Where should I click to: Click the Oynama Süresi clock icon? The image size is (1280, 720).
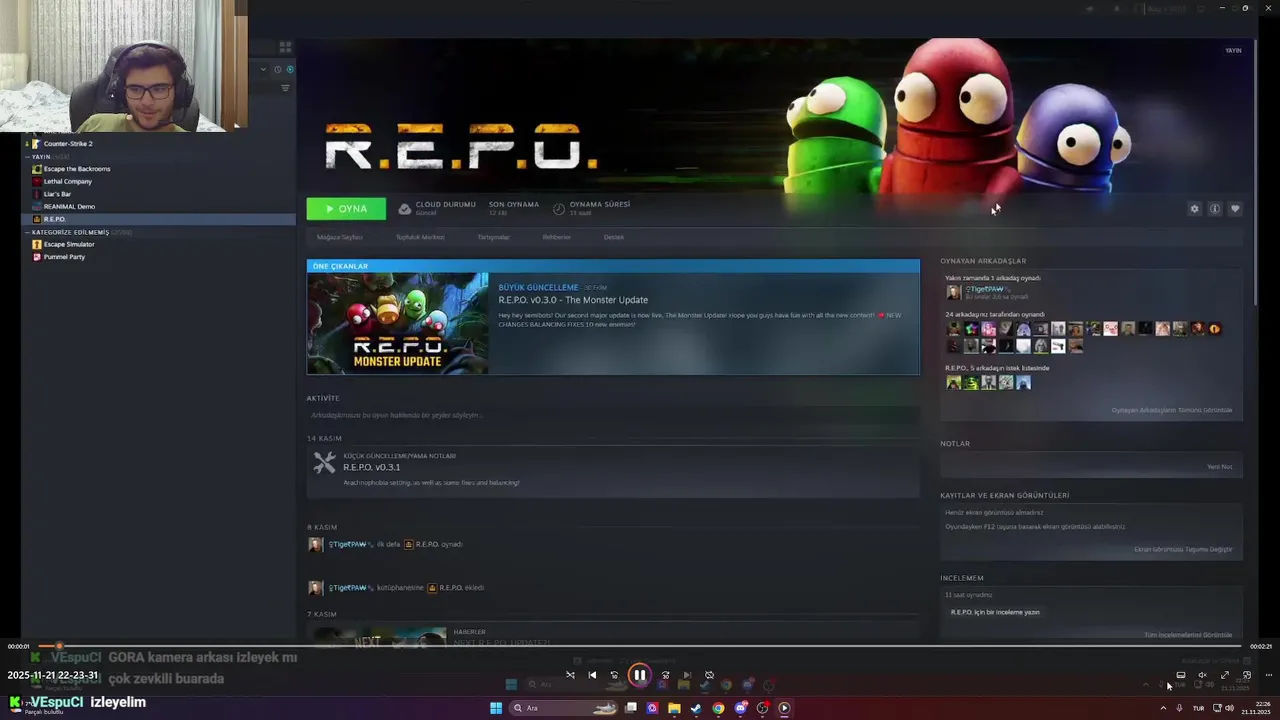pyautogui.click(x=559, y=209)
